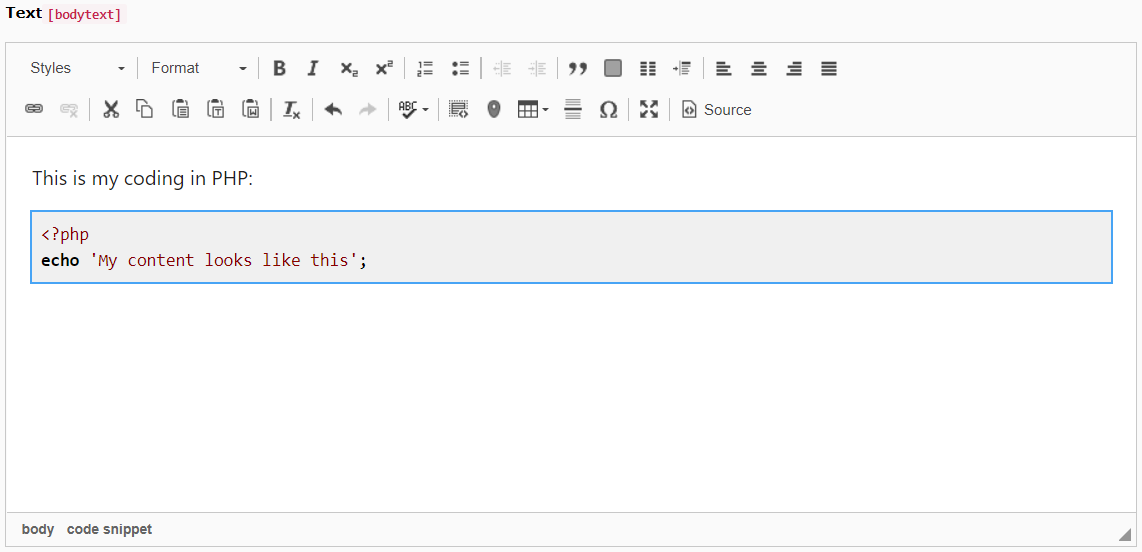Open the Format dropdown
1142x552 pixels.
pos(199,68)
